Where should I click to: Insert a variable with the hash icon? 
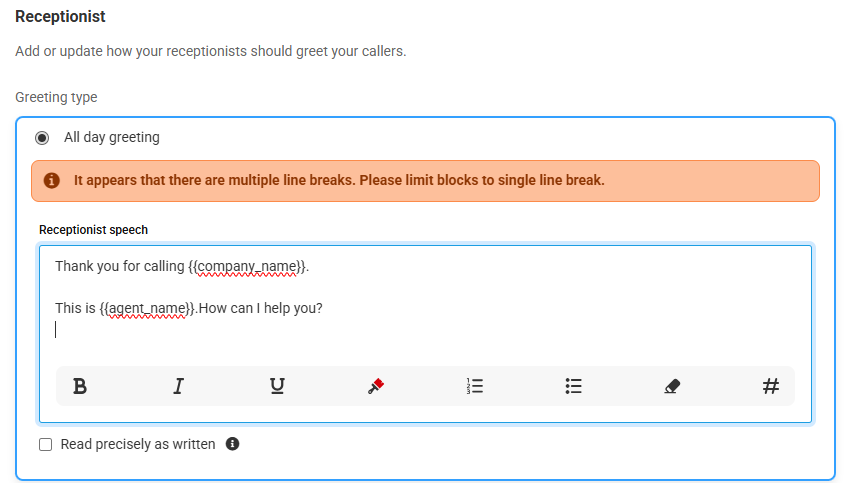(771, 386)
